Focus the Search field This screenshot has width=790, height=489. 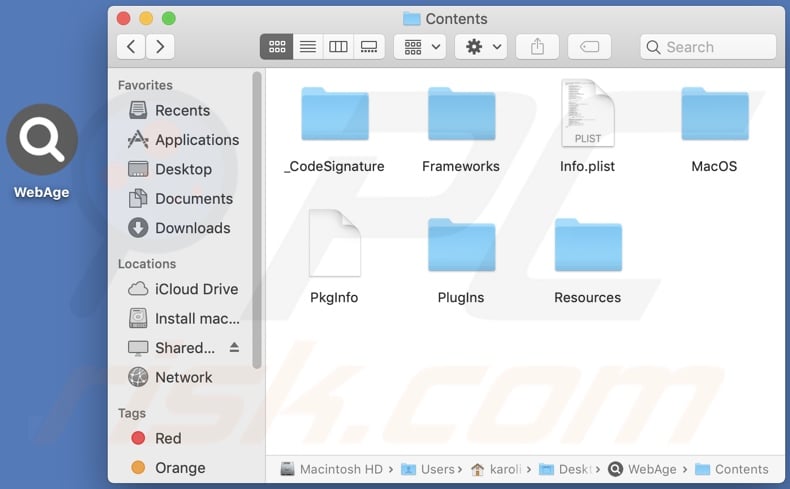click(x=708, y=47)
